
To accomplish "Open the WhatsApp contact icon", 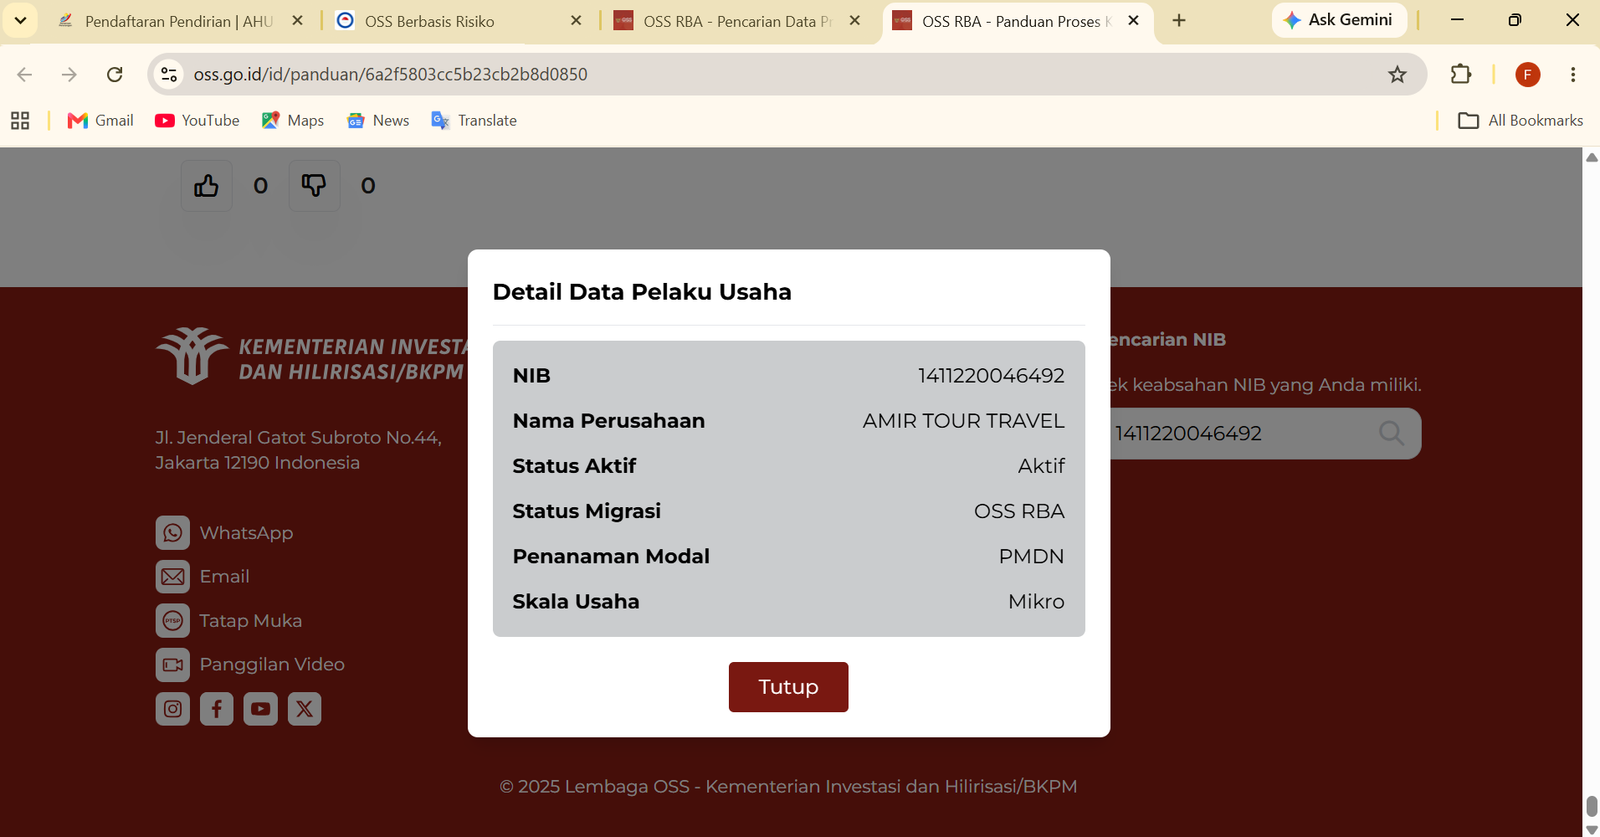I will pos(173,533).
